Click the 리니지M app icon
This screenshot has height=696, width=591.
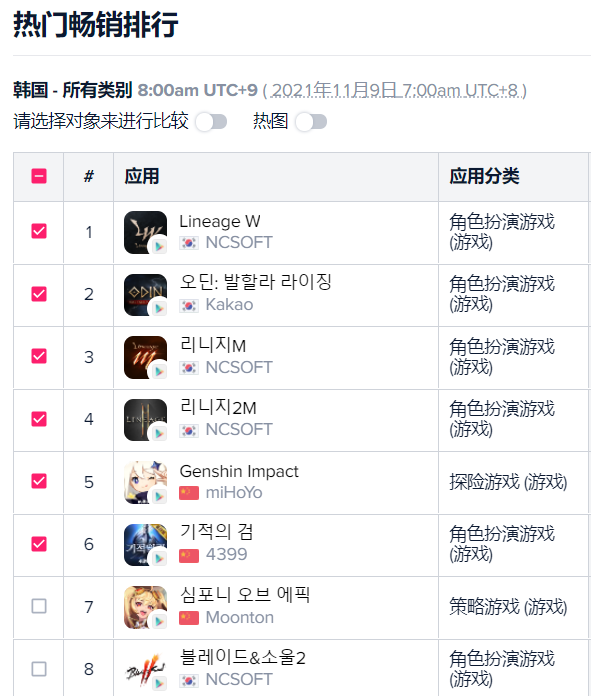point(146,357)
